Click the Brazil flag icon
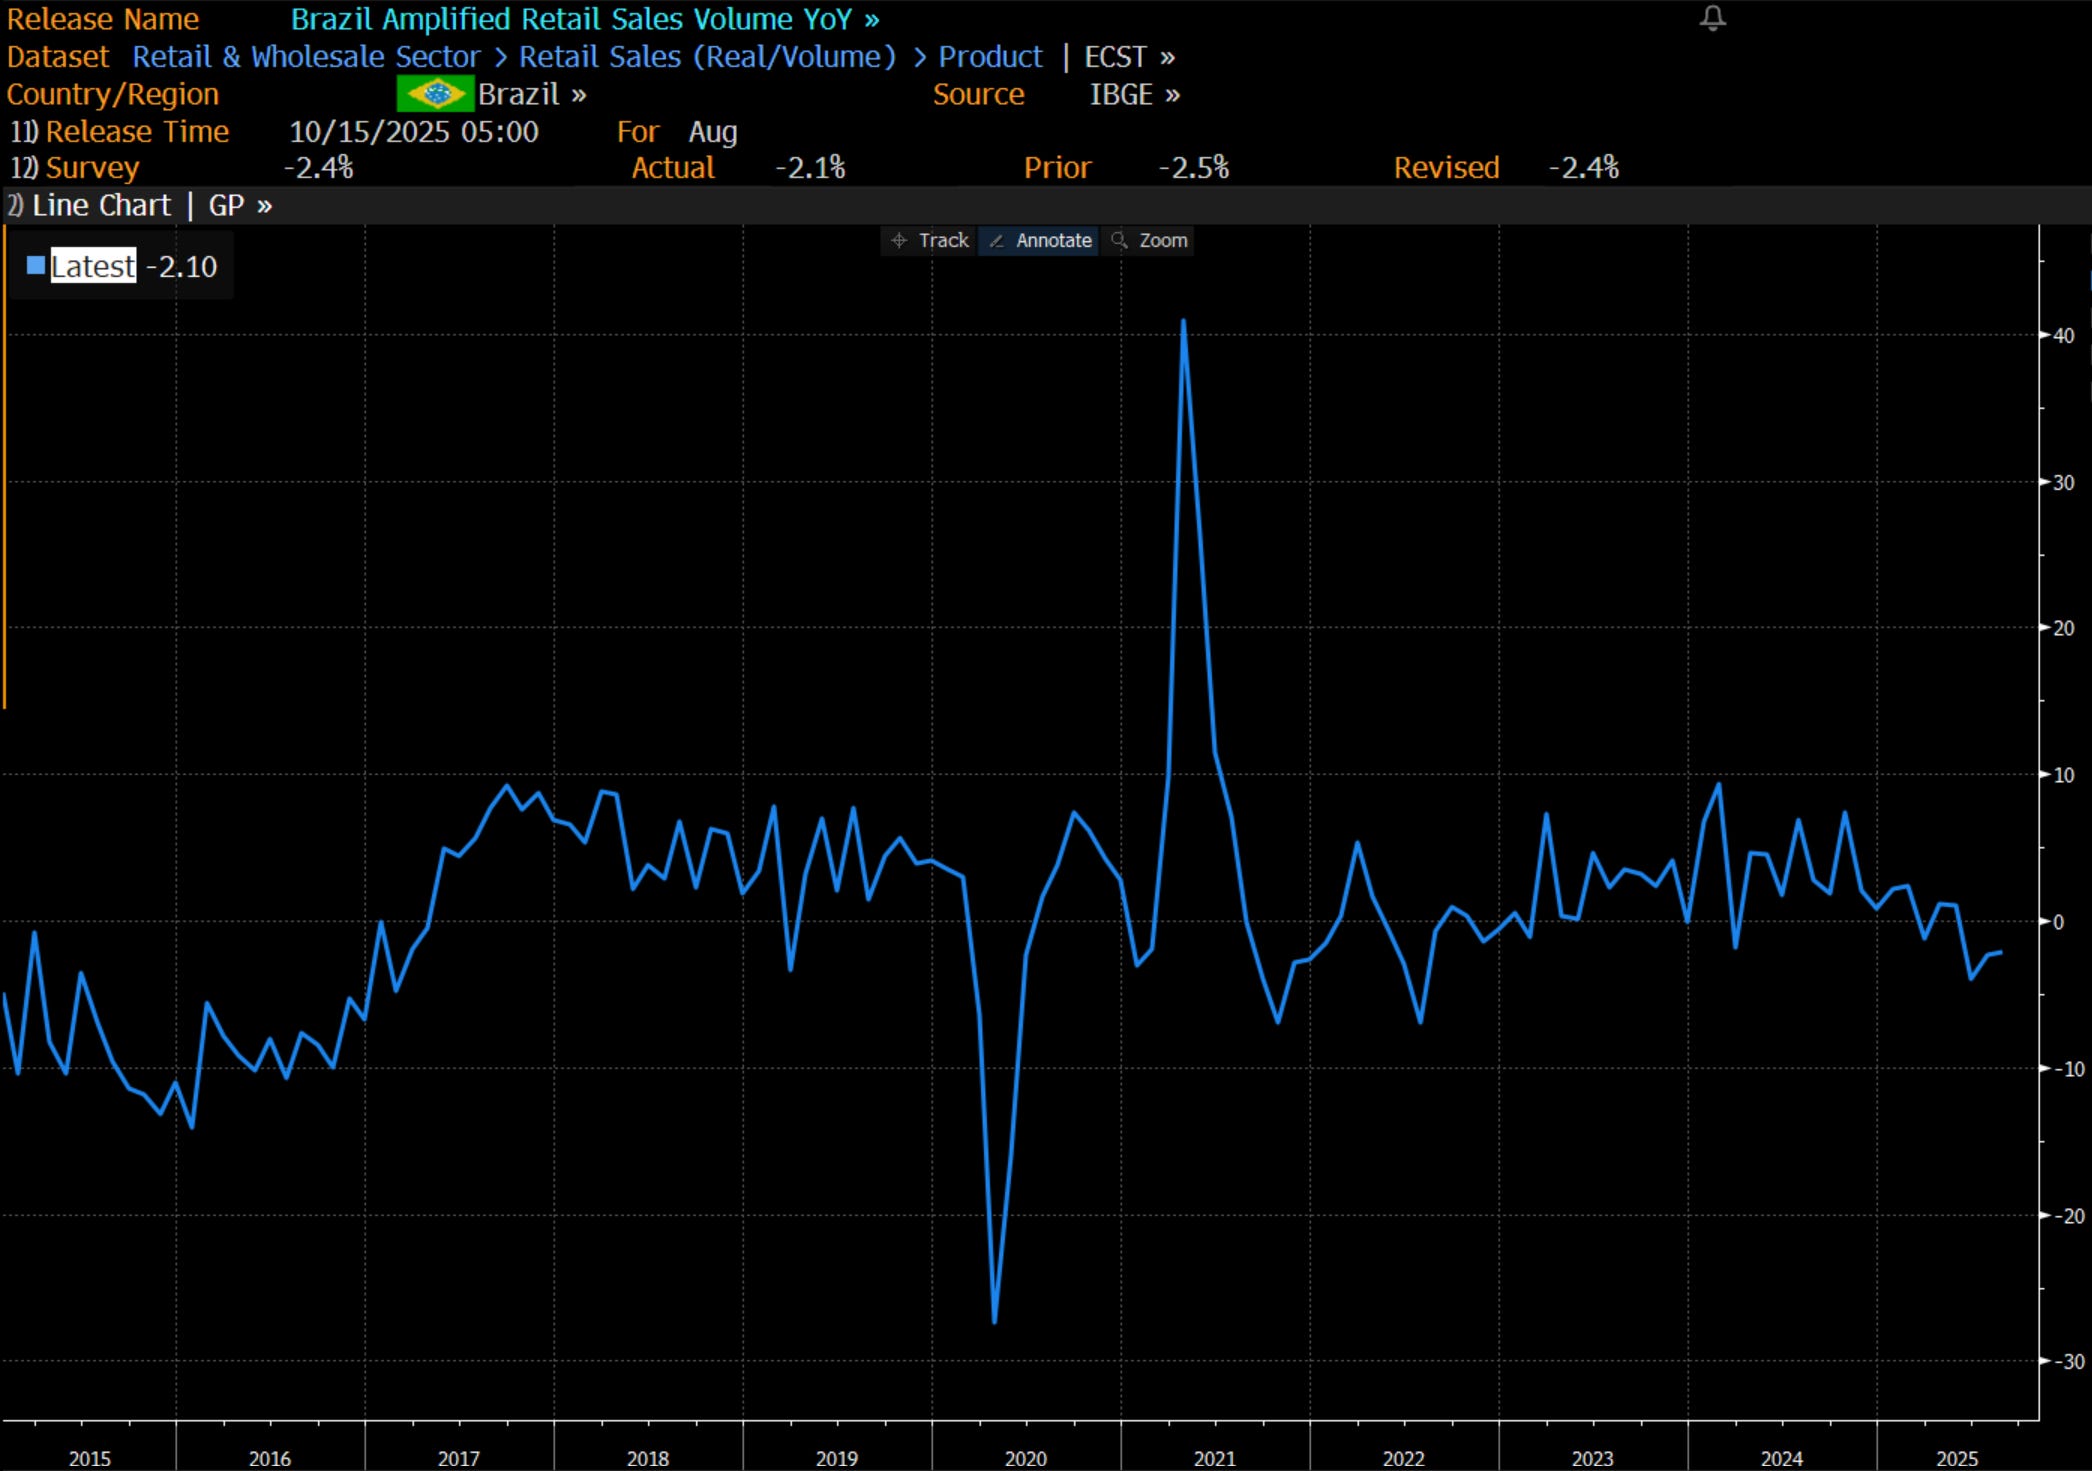 (x=435, y=95)
